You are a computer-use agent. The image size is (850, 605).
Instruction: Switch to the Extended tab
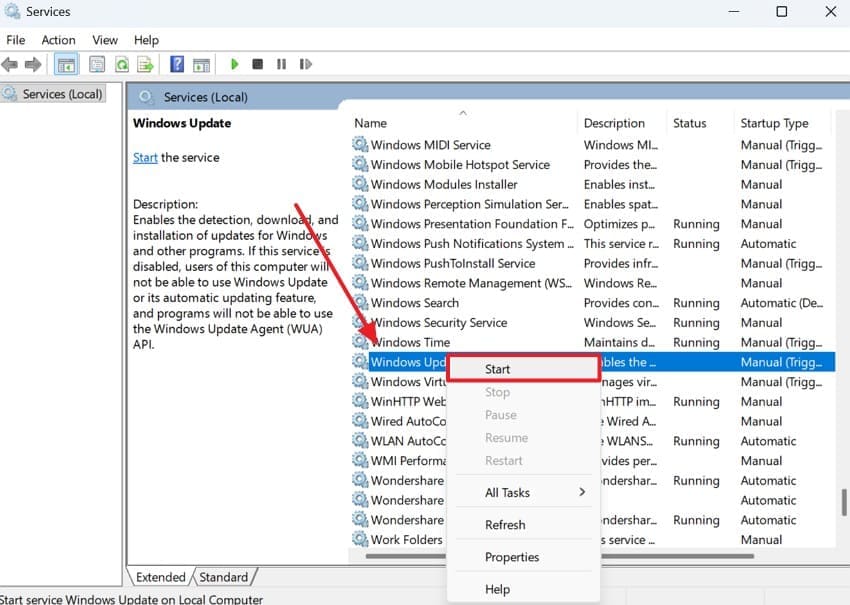[160, 577]
